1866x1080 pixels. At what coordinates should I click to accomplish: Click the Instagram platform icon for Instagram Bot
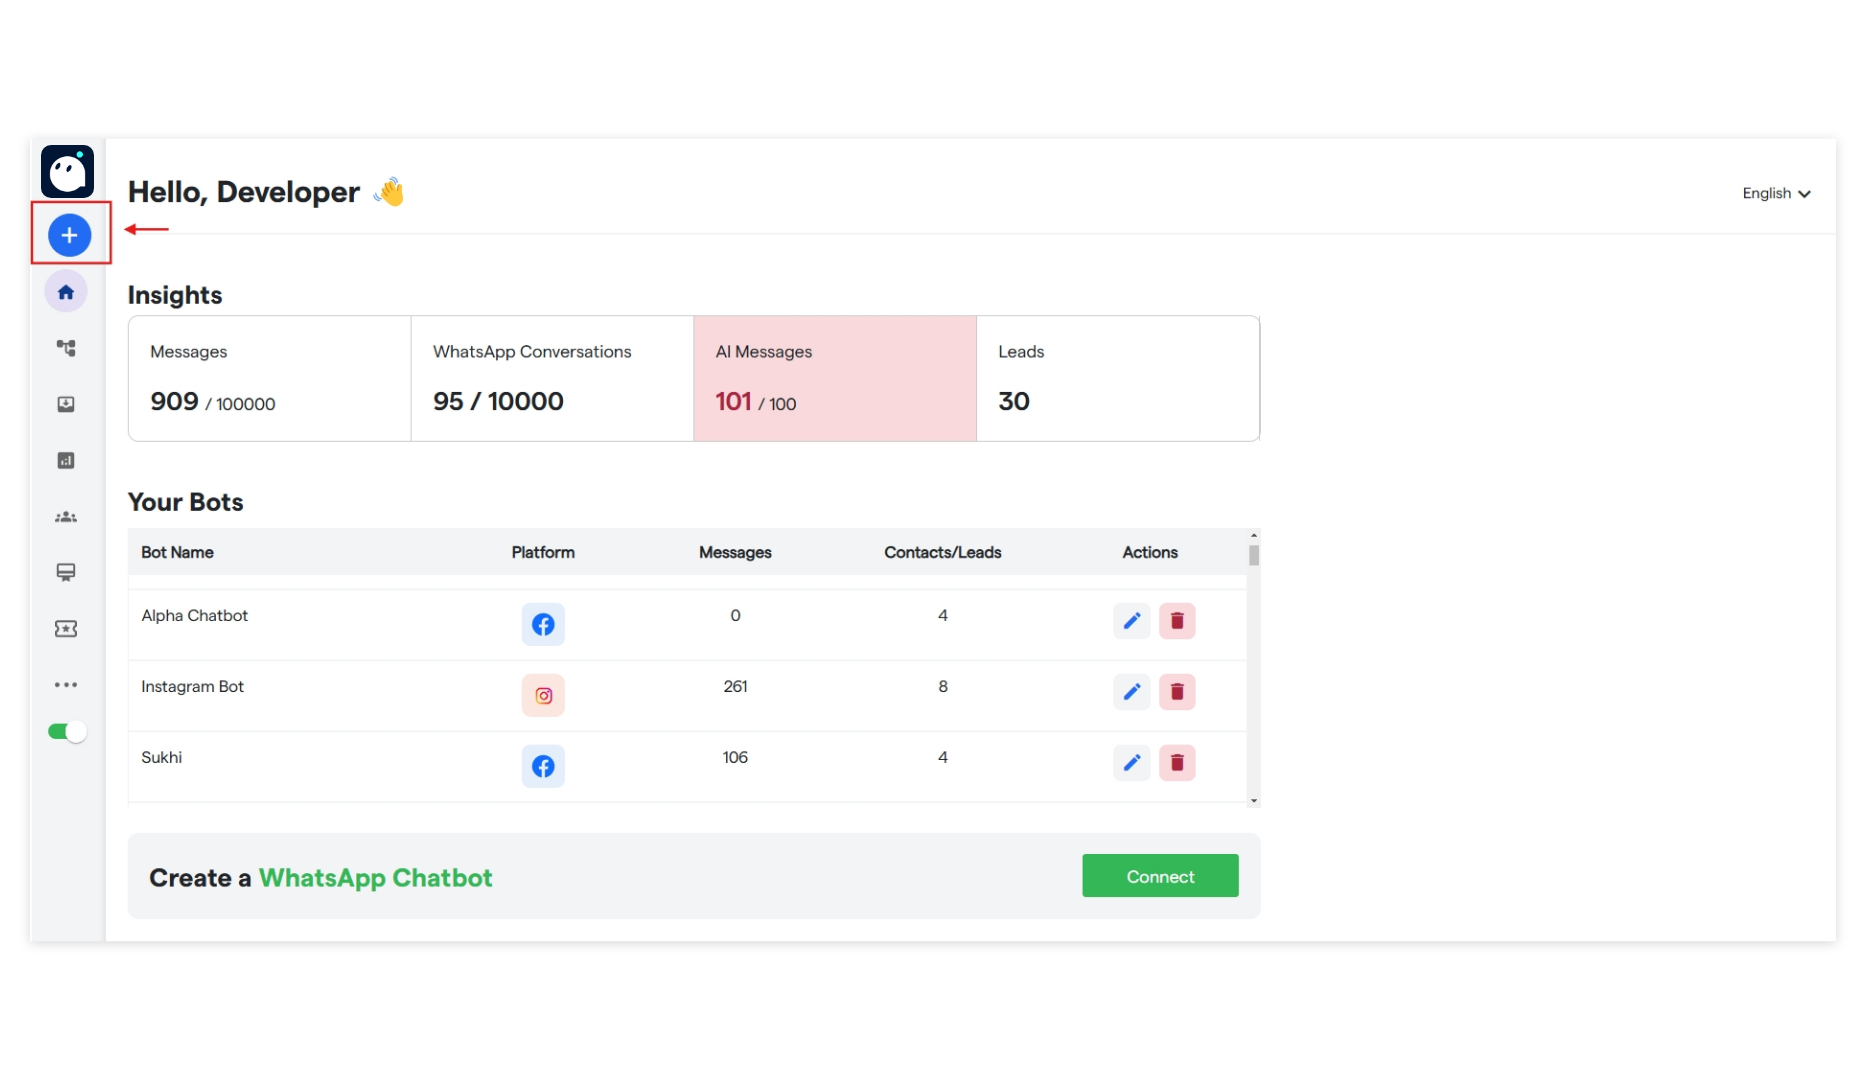coord(543,694)
